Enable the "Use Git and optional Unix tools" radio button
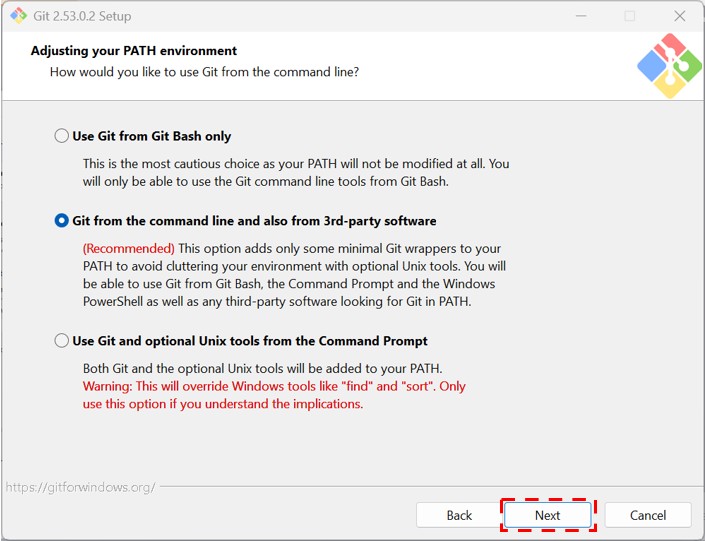The image size is (705, 541). point(62,341)
